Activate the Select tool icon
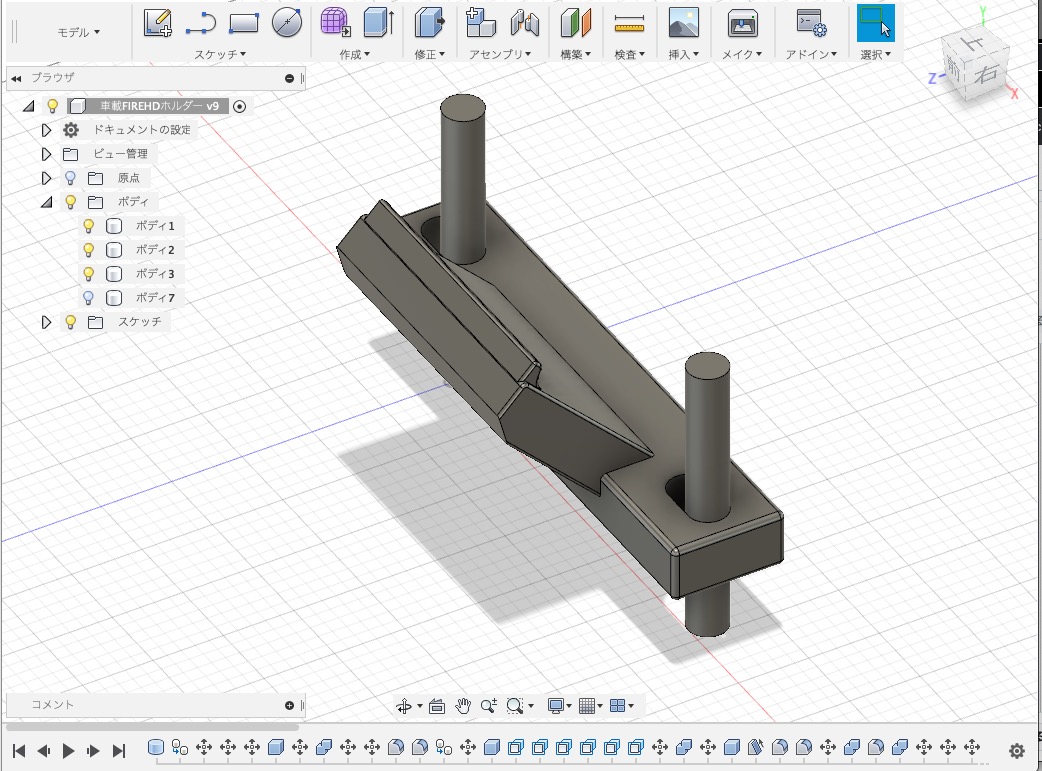Viewport: 1042px width, 771px height. (875, 23)
